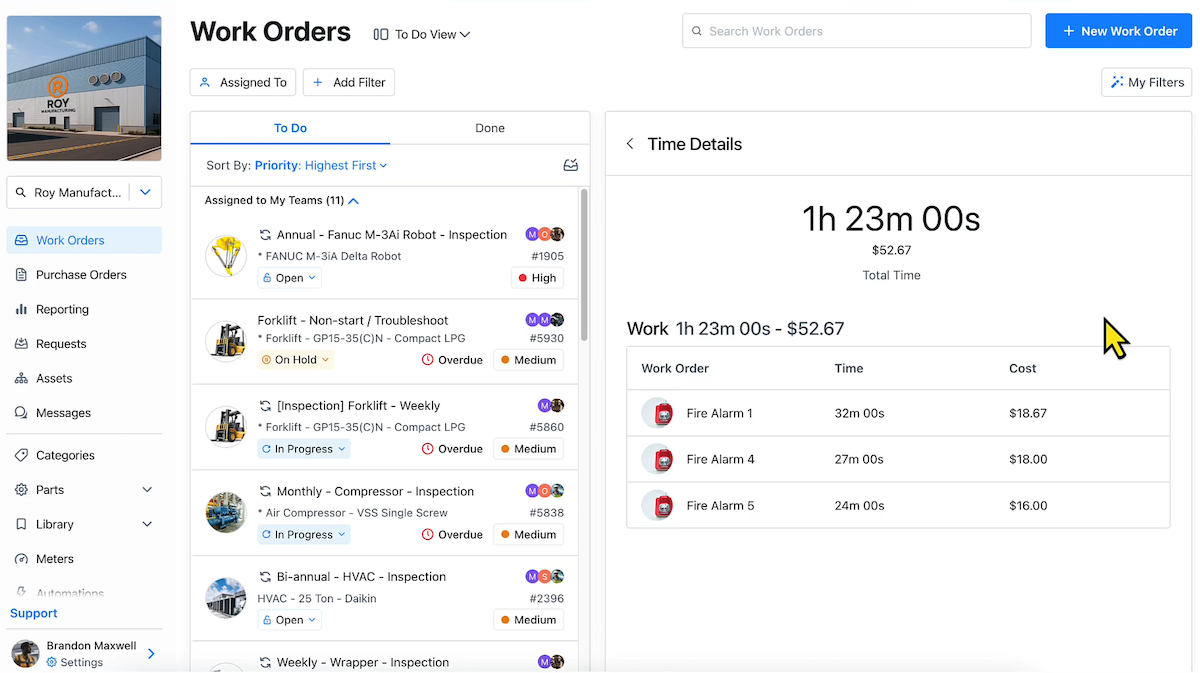Viewport: 1200px width, 673px height.
Task: Click the Time column header
Action: (x=849, y=368)
